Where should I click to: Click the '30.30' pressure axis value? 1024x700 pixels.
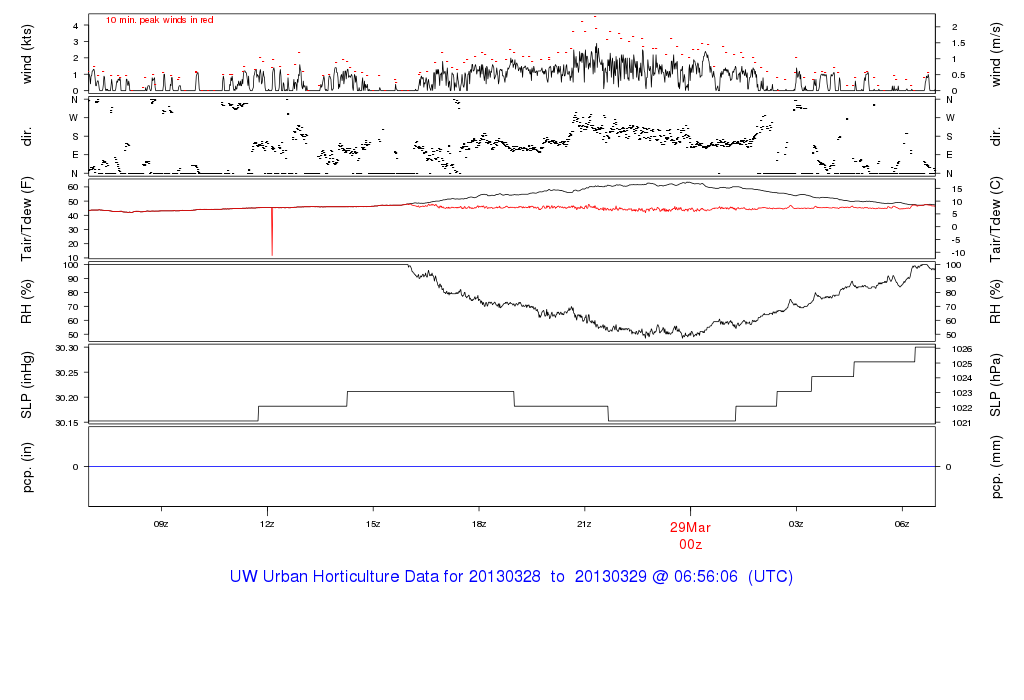pos(67,348)
